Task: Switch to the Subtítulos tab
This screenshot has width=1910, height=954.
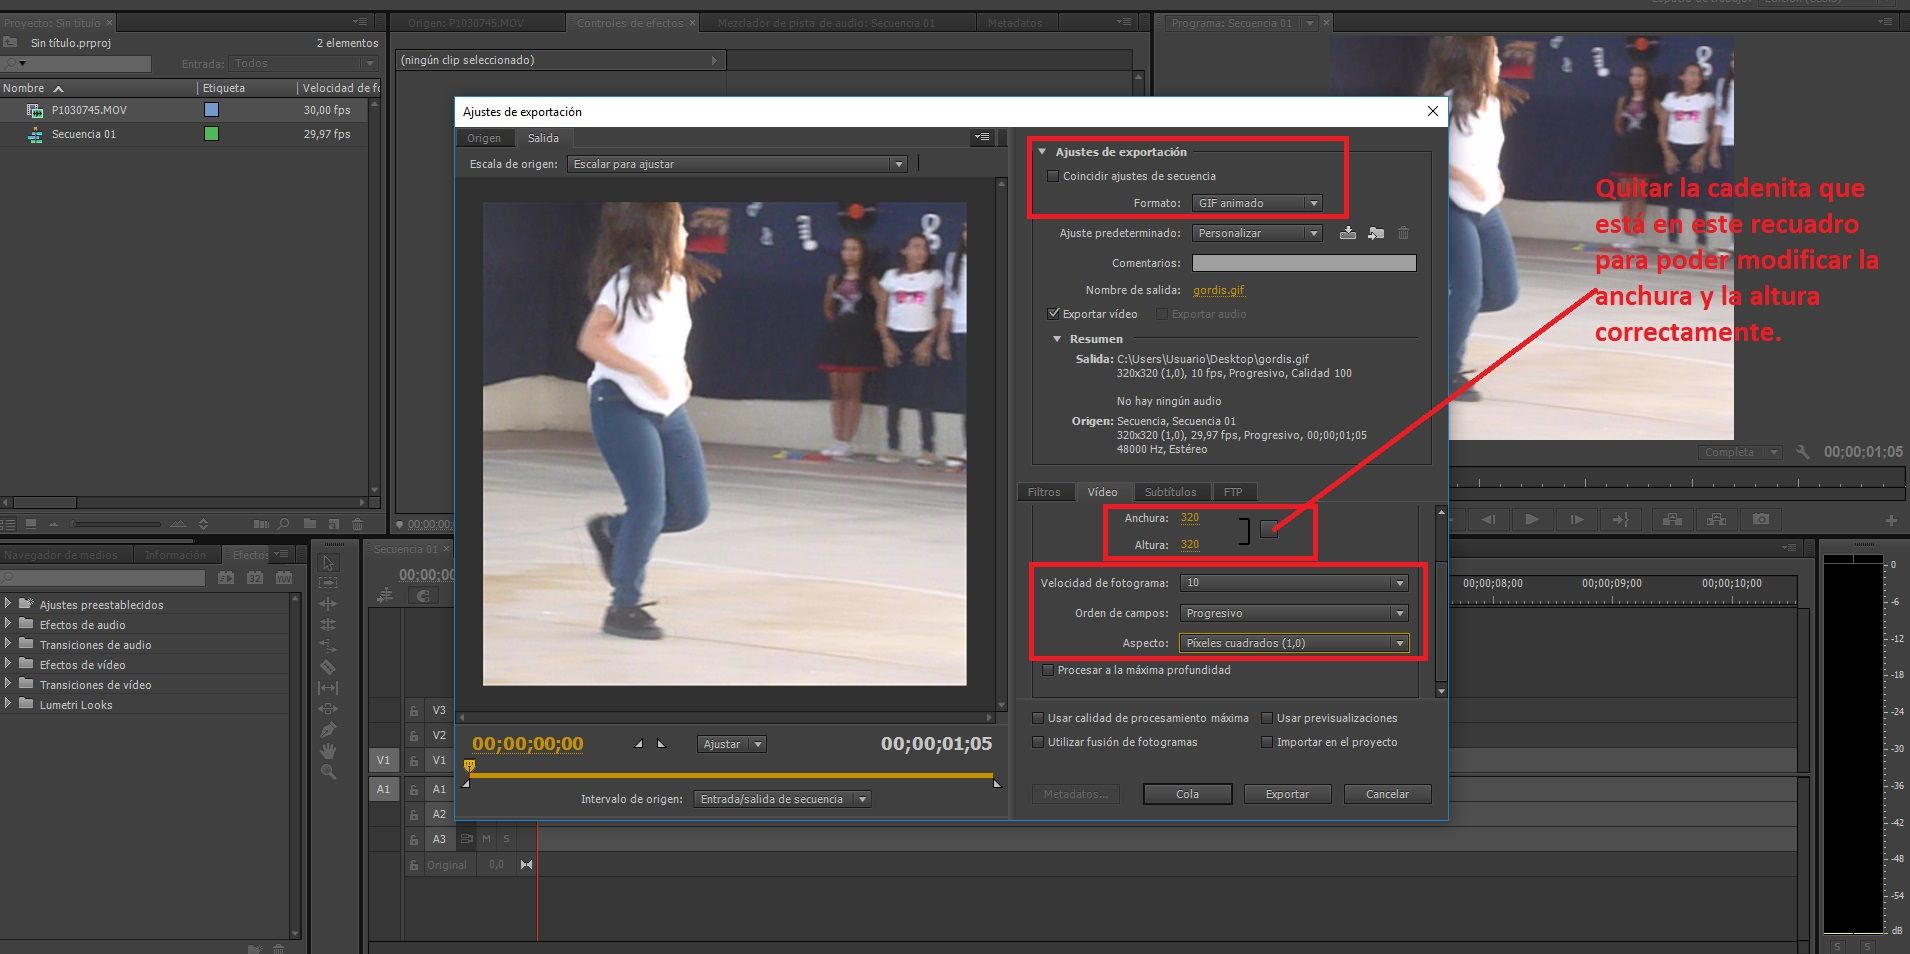Action: [1170, 492]
